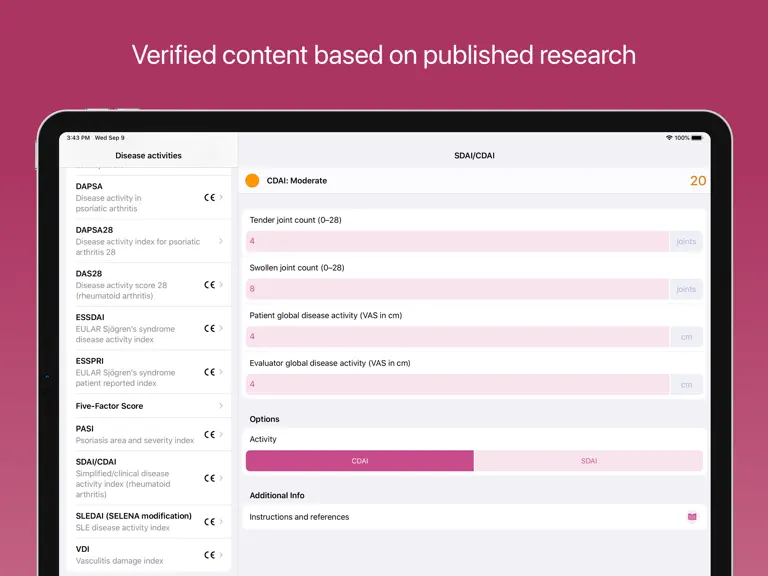Click the Tender joint count input field
Screen dimensions: 768x576
[x=457, y=241]
